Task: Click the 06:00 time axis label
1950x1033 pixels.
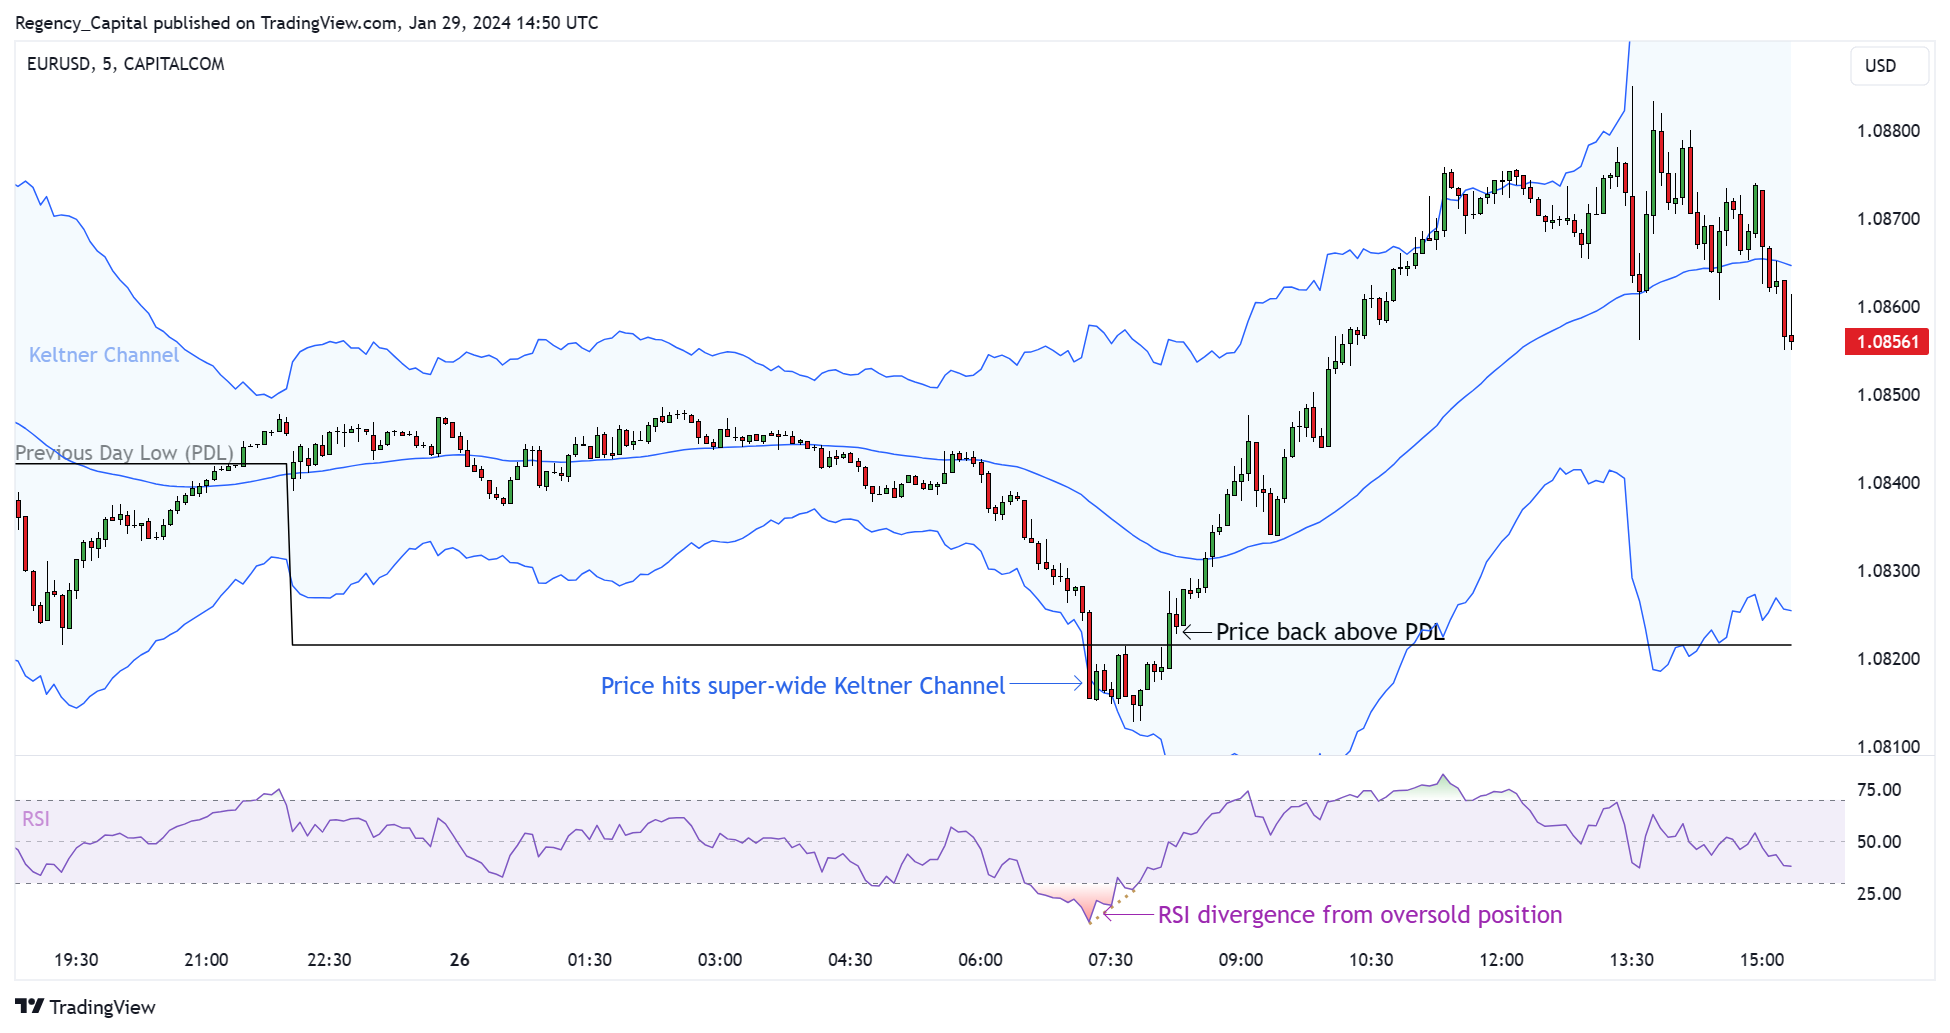Action: [980, 960]
